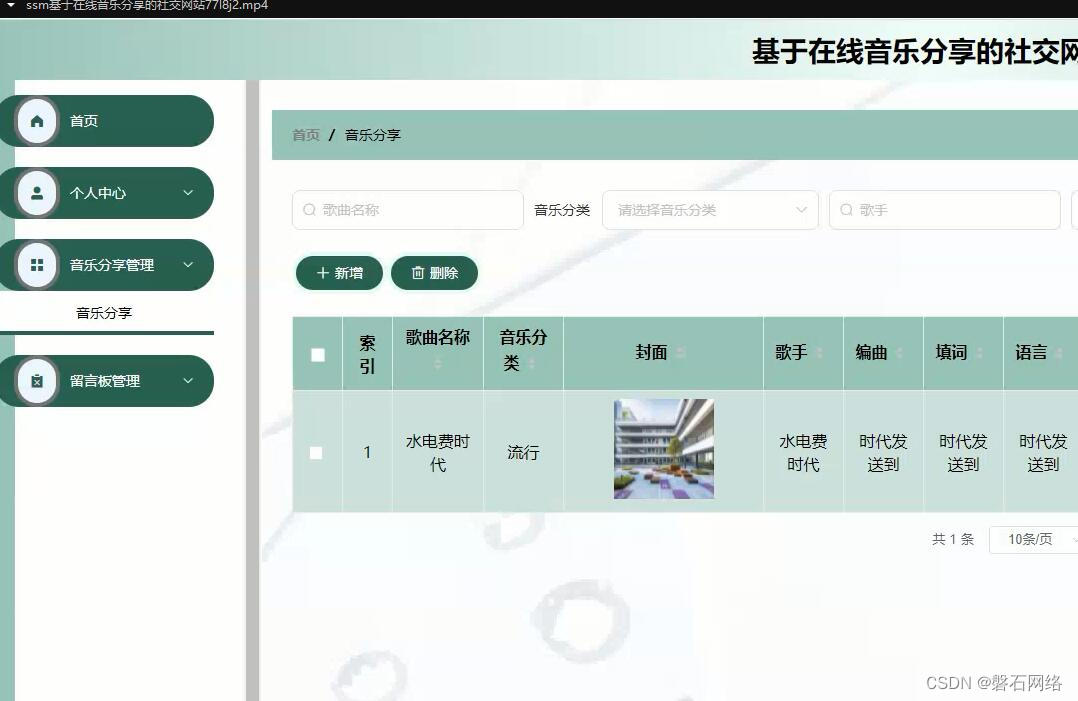The height and width of the screenshot is (701, 1078).
Task: Sort the table by 歌曲名称 column arrows
Action: coord(438,364)
